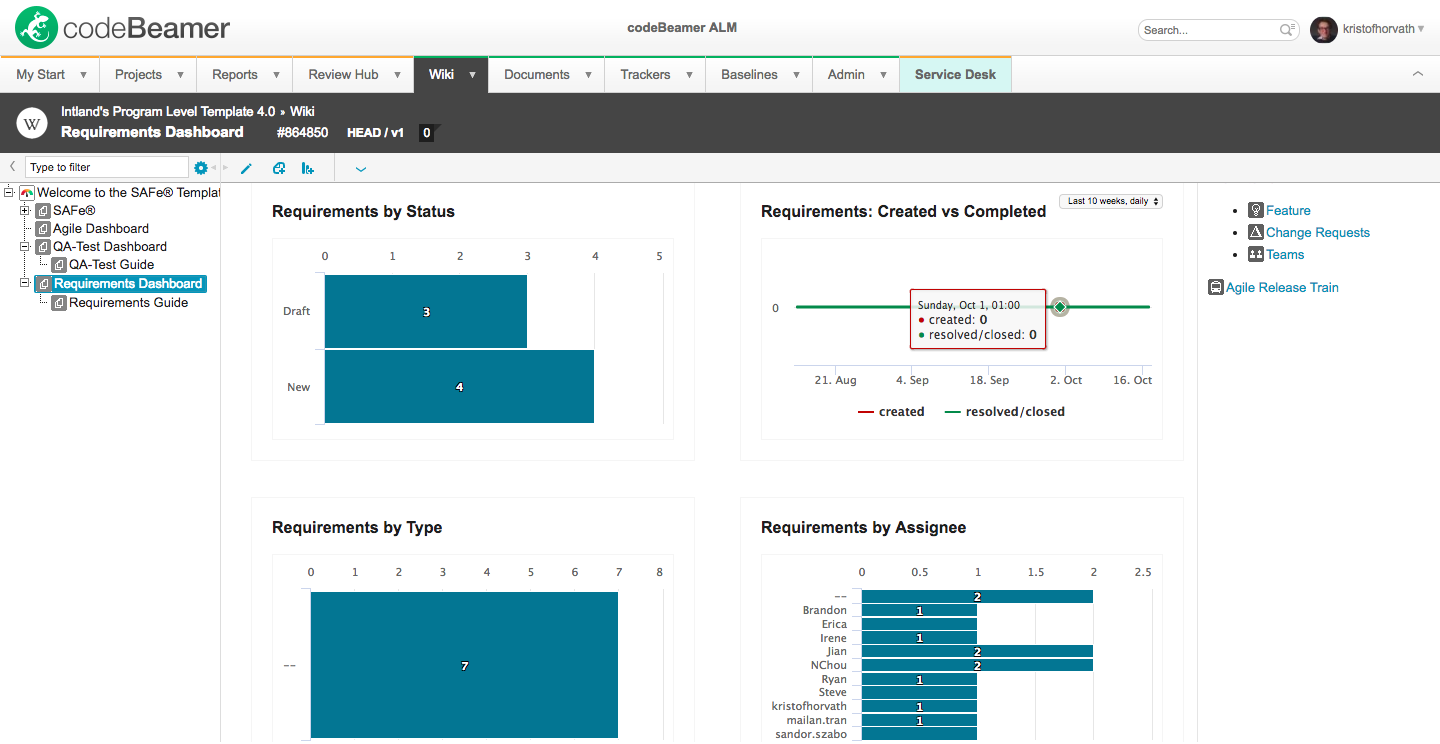Open the tree settings gear
1440x744 pixels.
(200, 168)
